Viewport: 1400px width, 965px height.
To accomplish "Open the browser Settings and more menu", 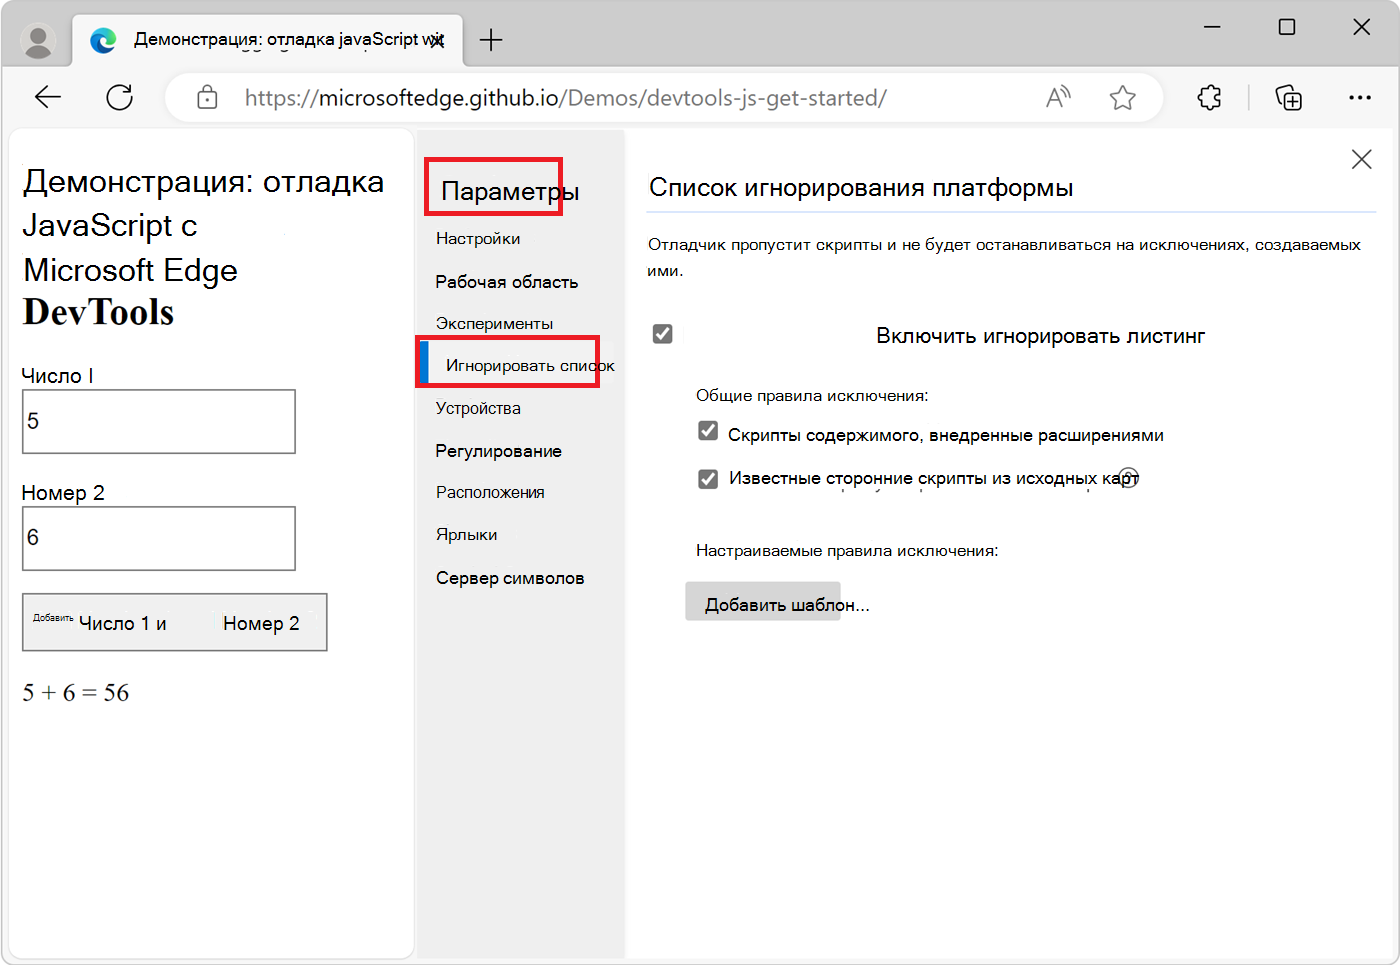I will point(1360,97).
